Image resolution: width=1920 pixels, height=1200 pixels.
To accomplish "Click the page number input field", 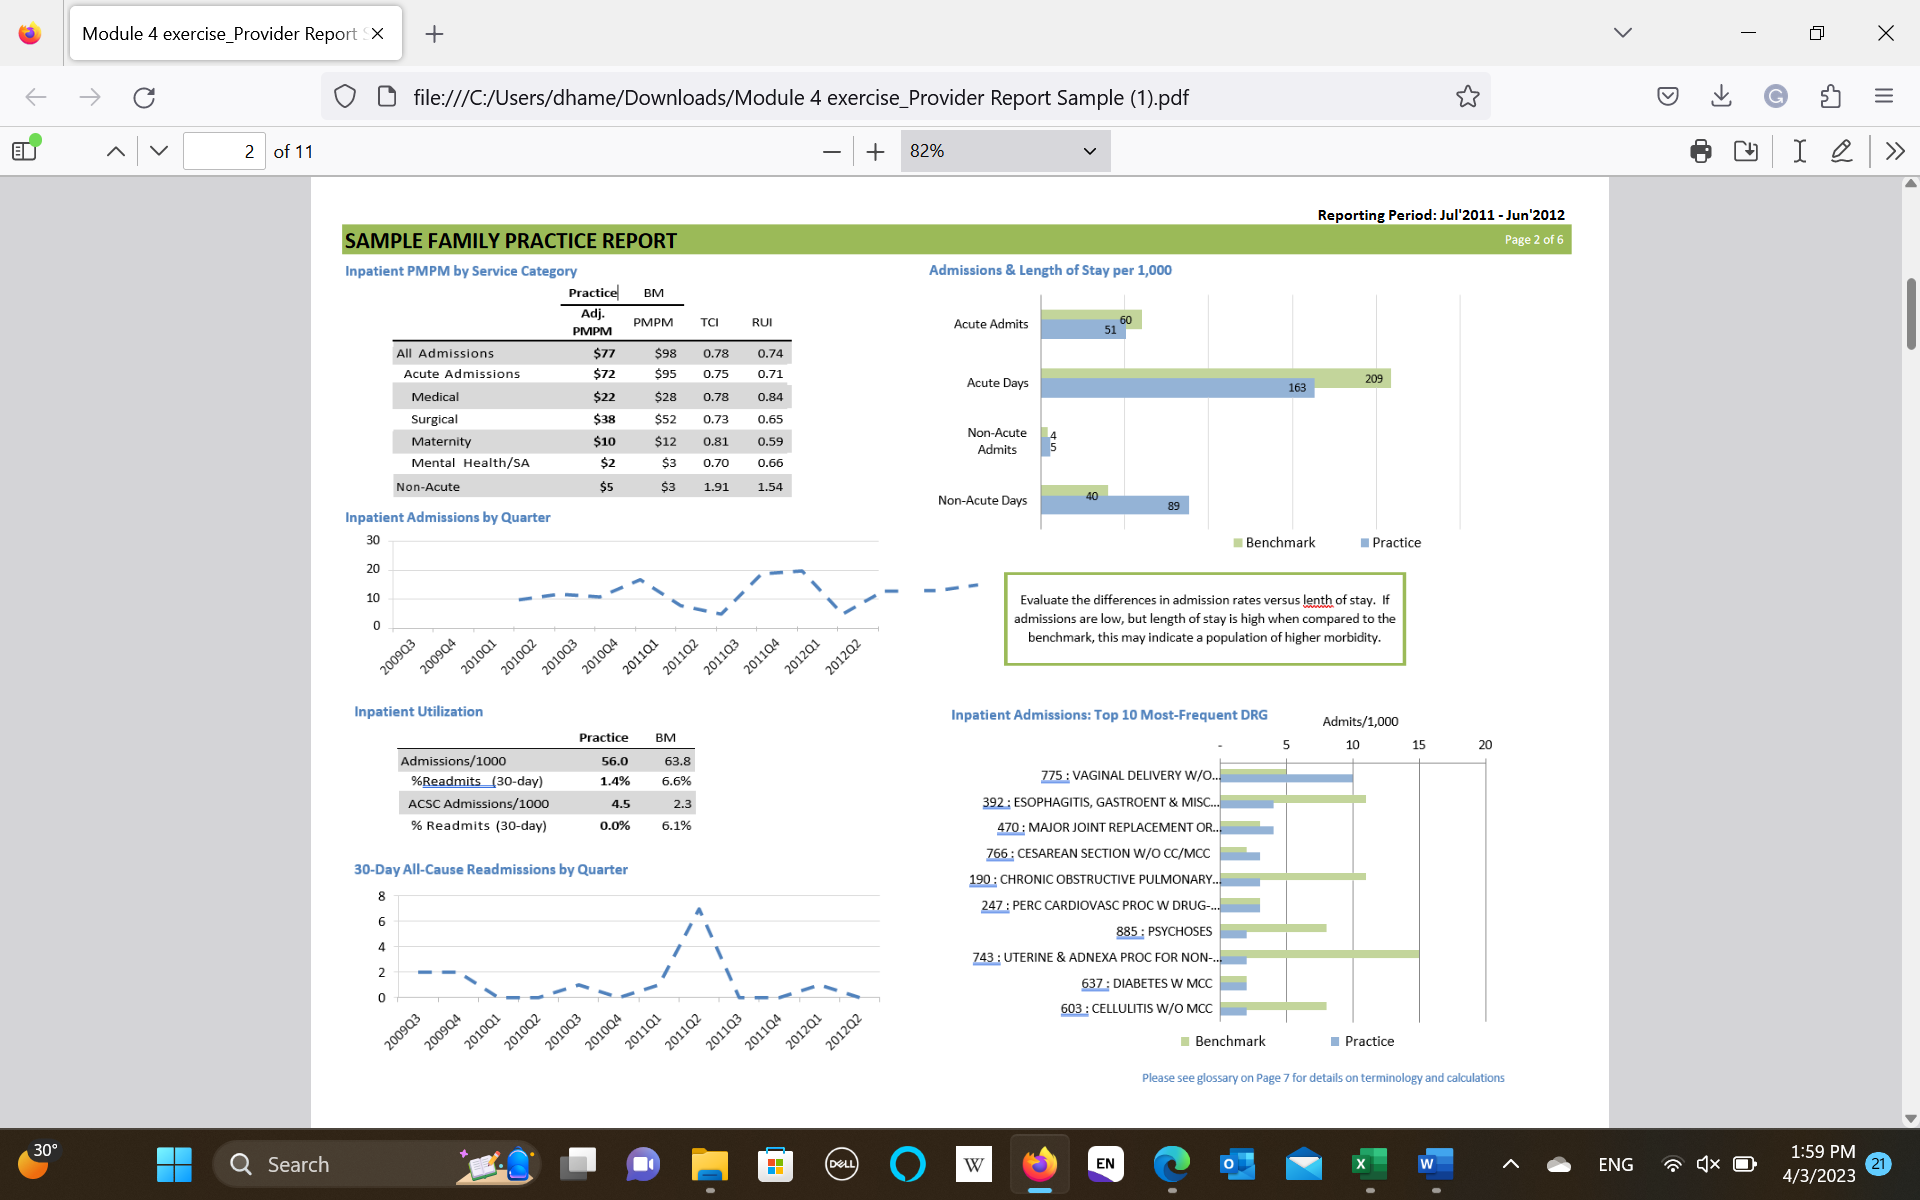I will coord(224,150).
